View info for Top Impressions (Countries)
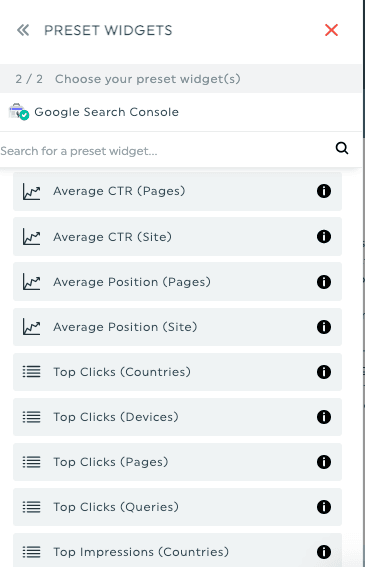 324,552
